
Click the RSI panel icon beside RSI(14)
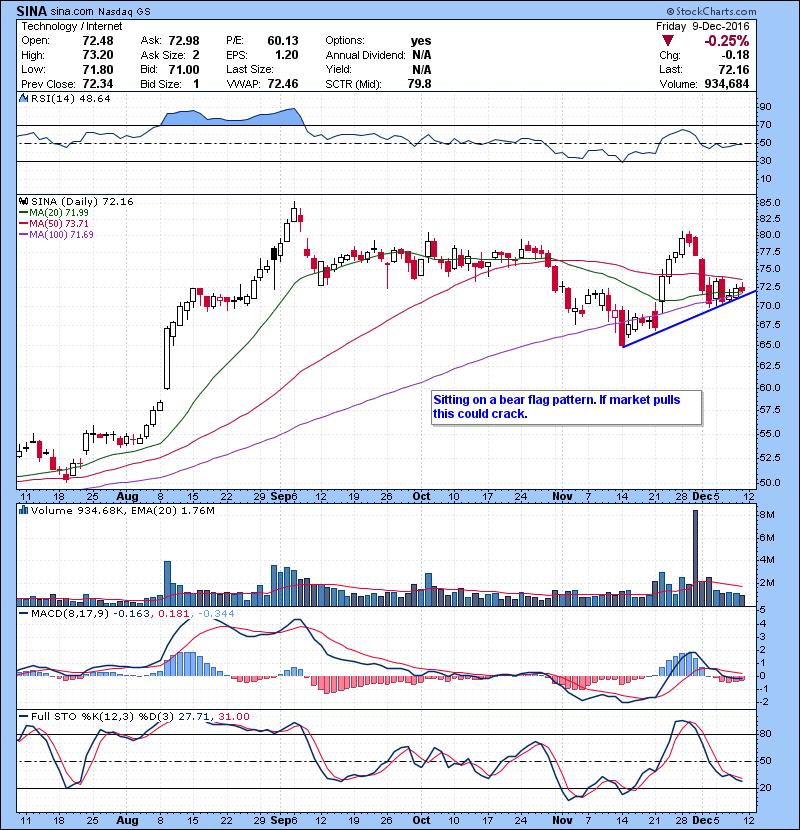pyautogui.click(x=23, y=98)
